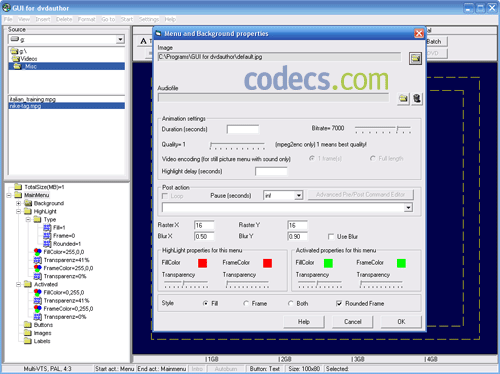Image resolution: width=500 pixels, height=374 pixels.
Task: Toggle the Use Blur checkbox
Action: click(331, 237)
